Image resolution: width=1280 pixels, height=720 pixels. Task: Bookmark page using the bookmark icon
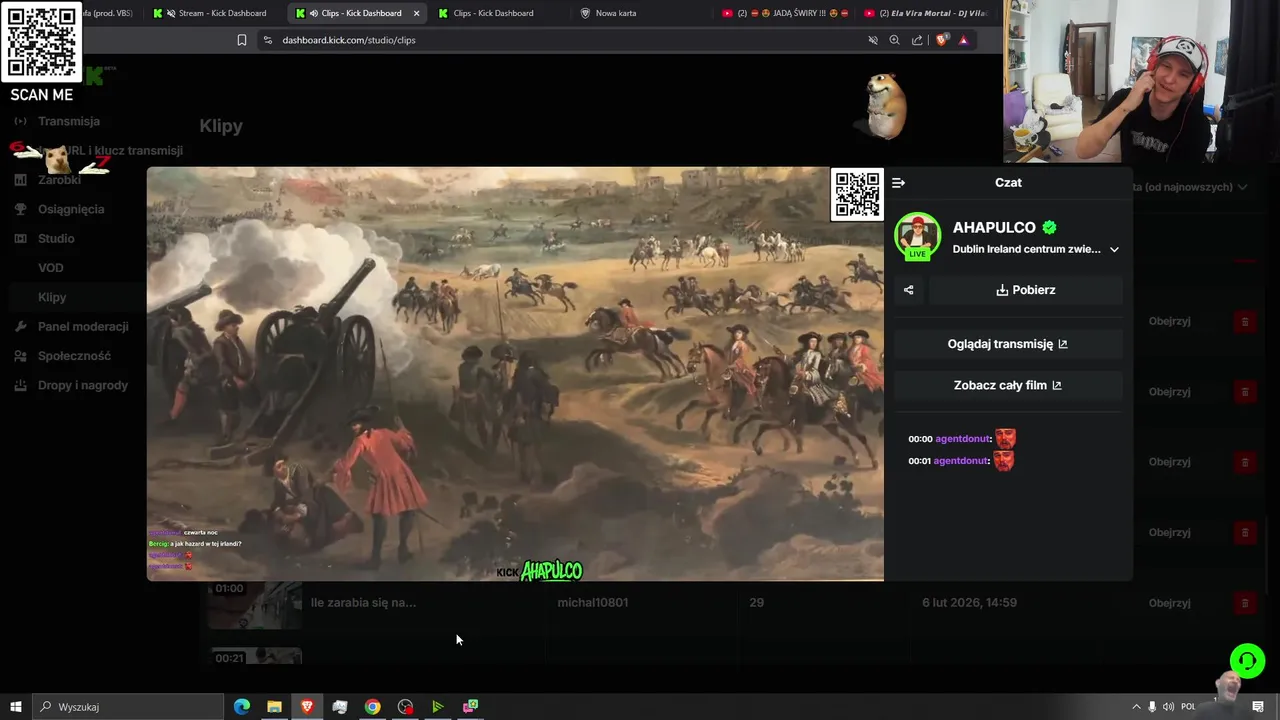click(x=241, y=40)
